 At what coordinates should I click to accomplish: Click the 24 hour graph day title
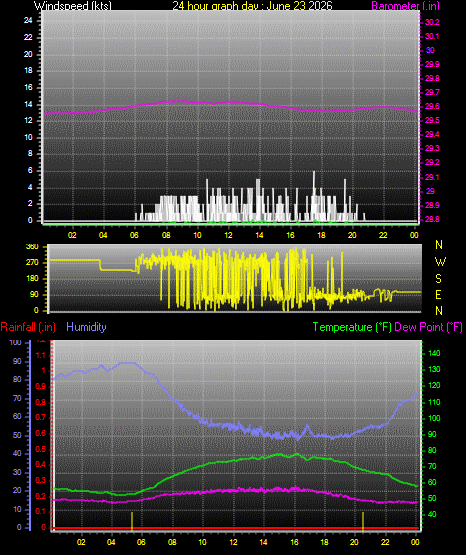coord(252,6)
